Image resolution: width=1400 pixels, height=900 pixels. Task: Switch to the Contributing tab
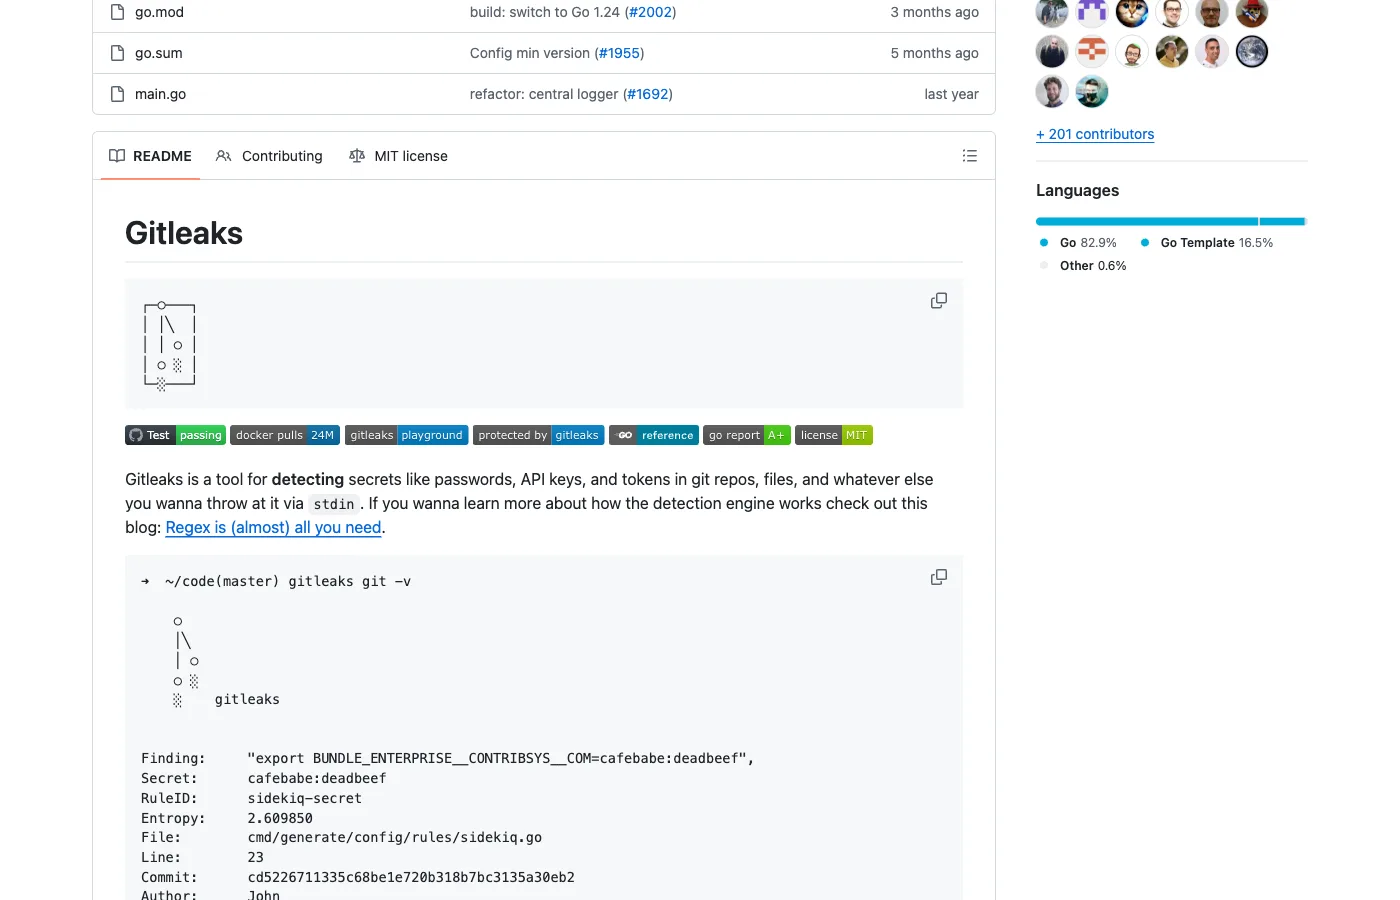281,156
